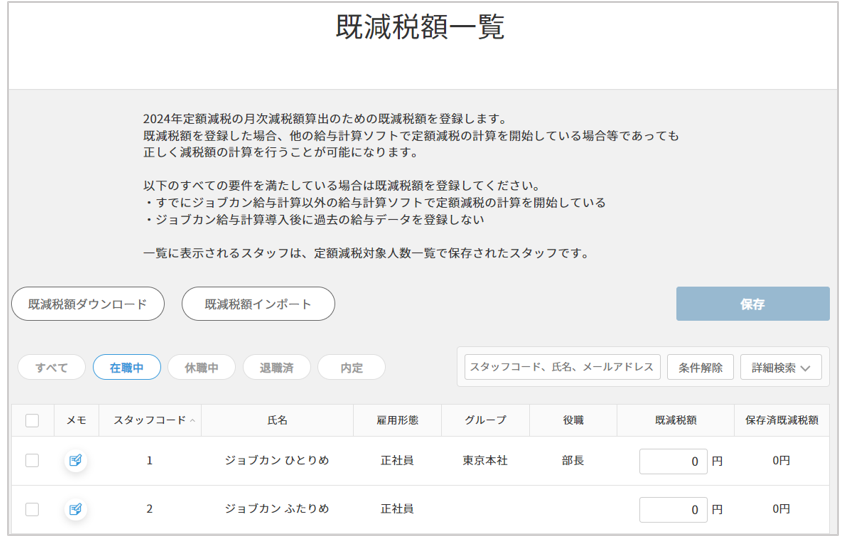844x538 pixels.
Task: Open memo icon for ジョブカン ひとりめ
Action: (76, 460)
